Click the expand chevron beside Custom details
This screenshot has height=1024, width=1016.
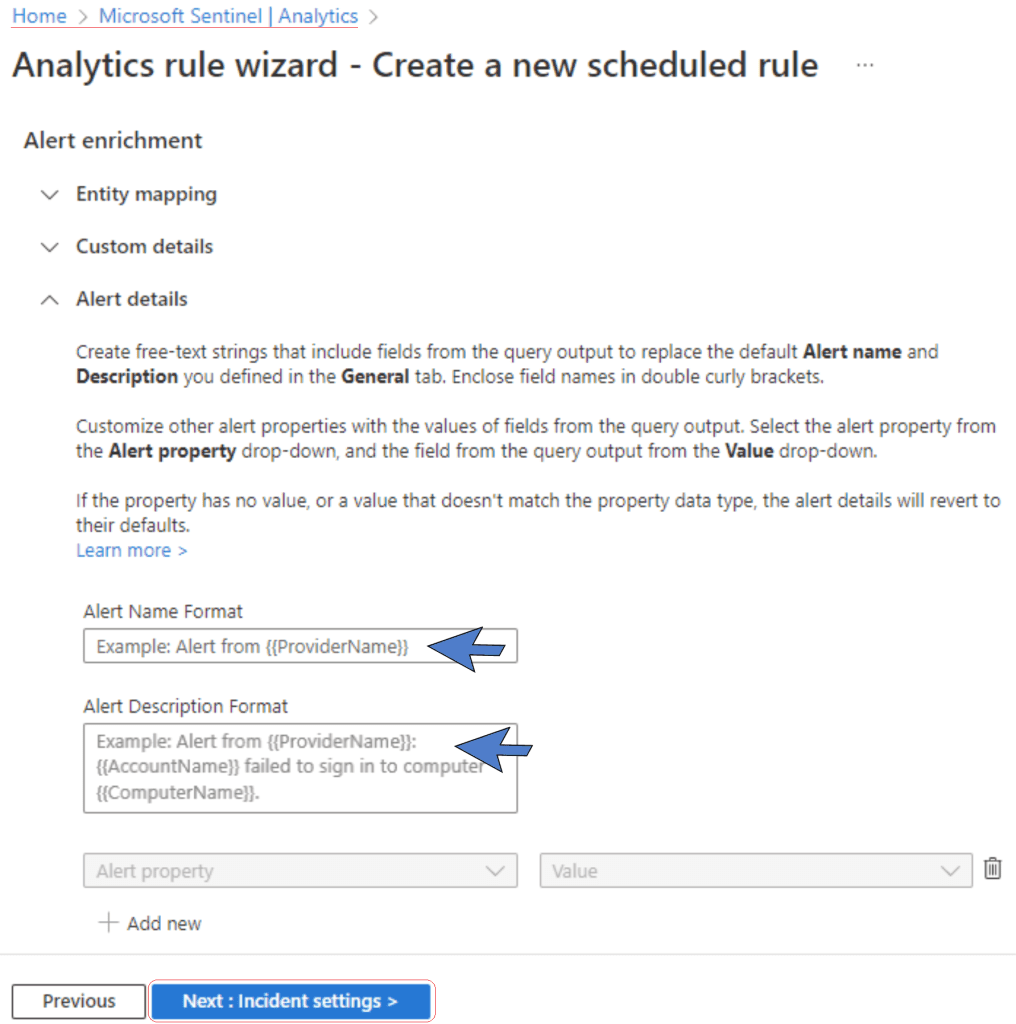tap(50, 247)
